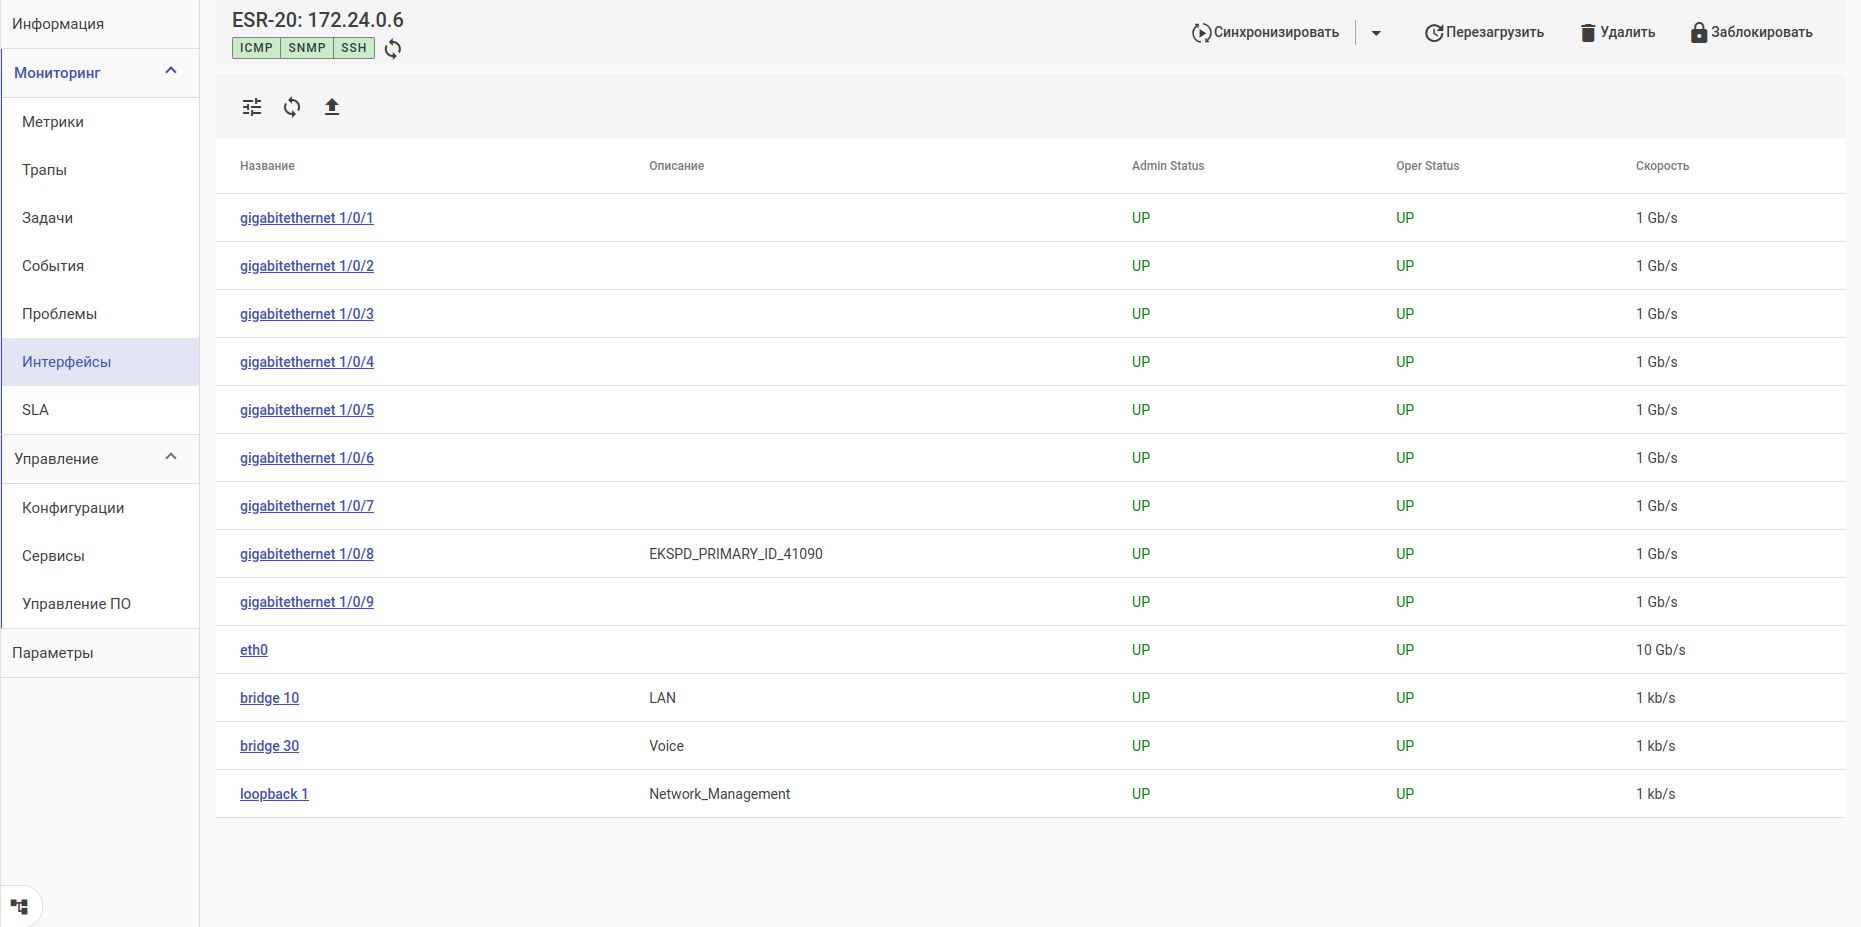Open the loopback 1 interface link
Image resolution: width=1861 pixels, height=927 pixels.
274,794
